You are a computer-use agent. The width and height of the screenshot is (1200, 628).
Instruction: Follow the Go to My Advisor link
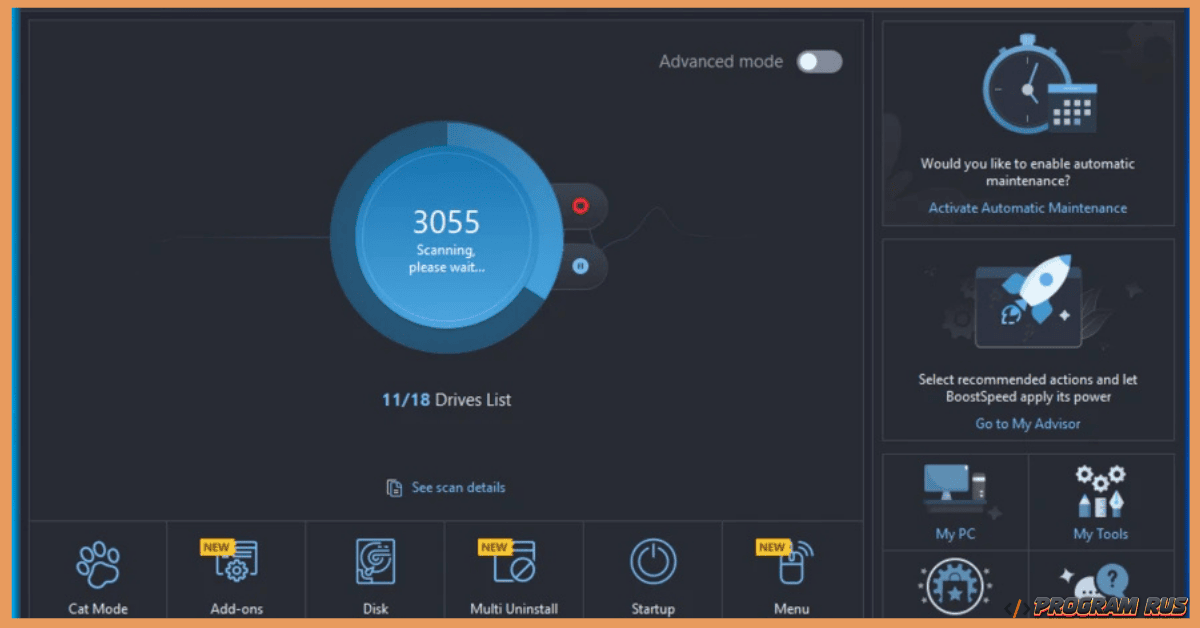(x=1027, y=424)
